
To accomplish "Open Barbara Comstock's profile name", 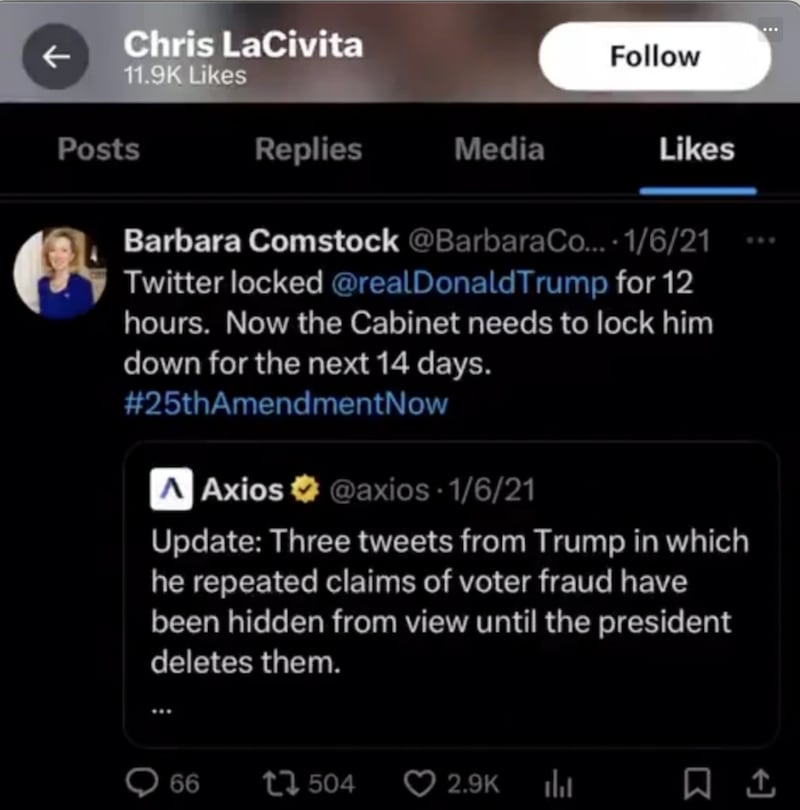I will (260, 241).
